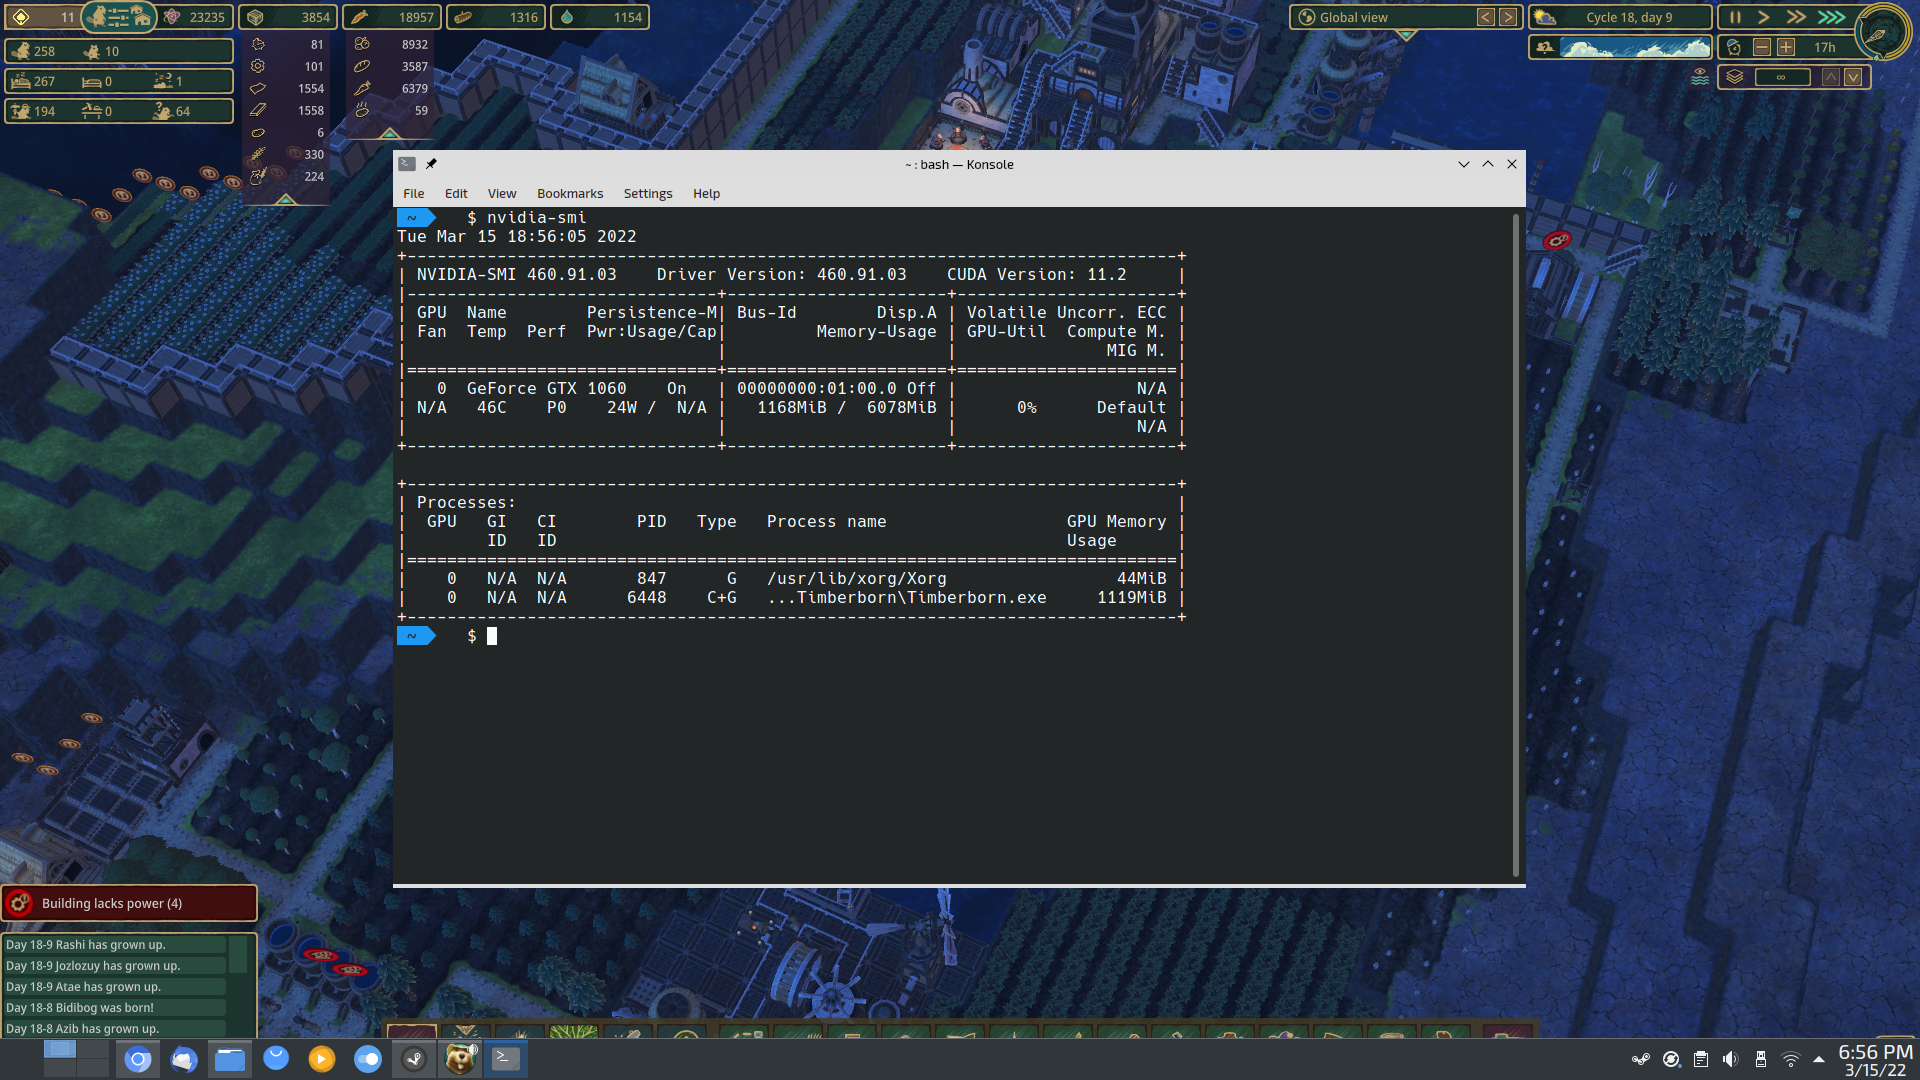1920x1080 pixels.
Task: Increase working hours with plus button
Action: [1786, 47]
